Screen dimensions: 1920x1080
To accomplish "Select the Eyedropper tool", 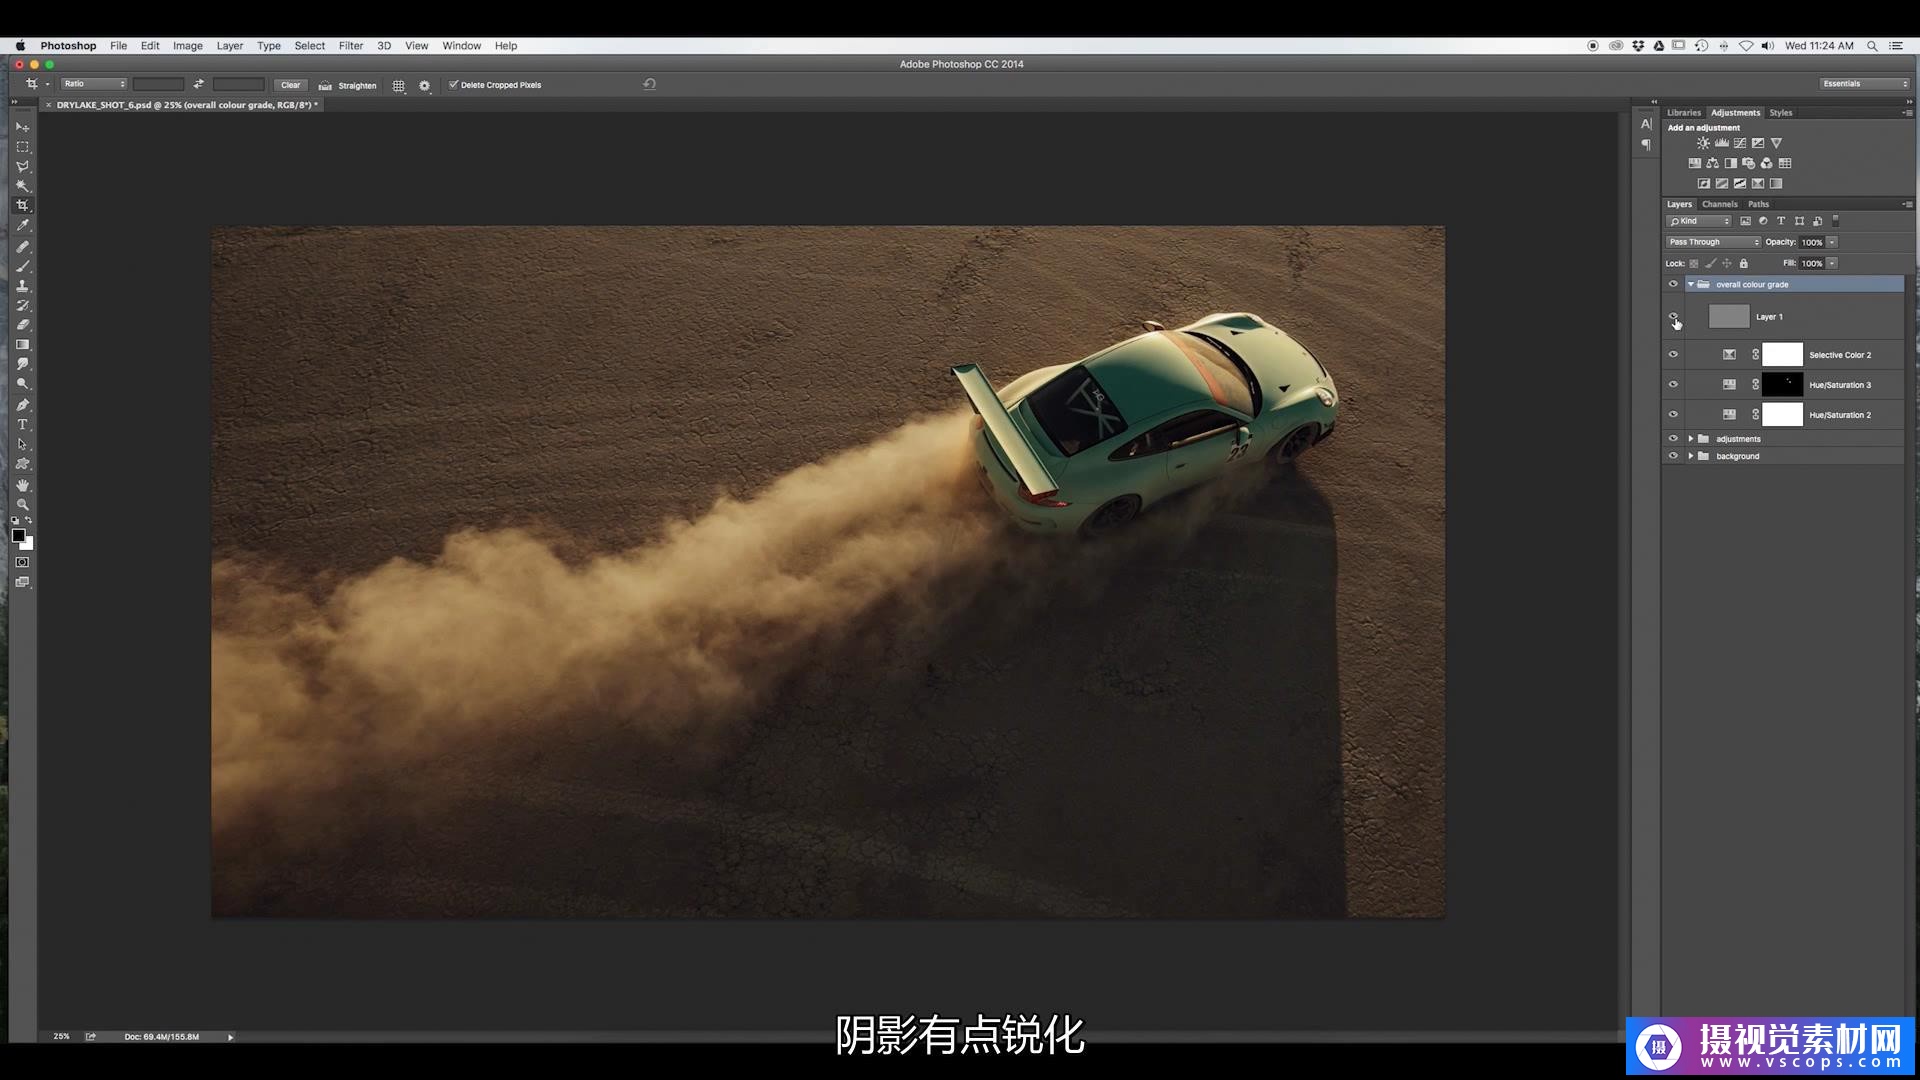I will [22, 226].
